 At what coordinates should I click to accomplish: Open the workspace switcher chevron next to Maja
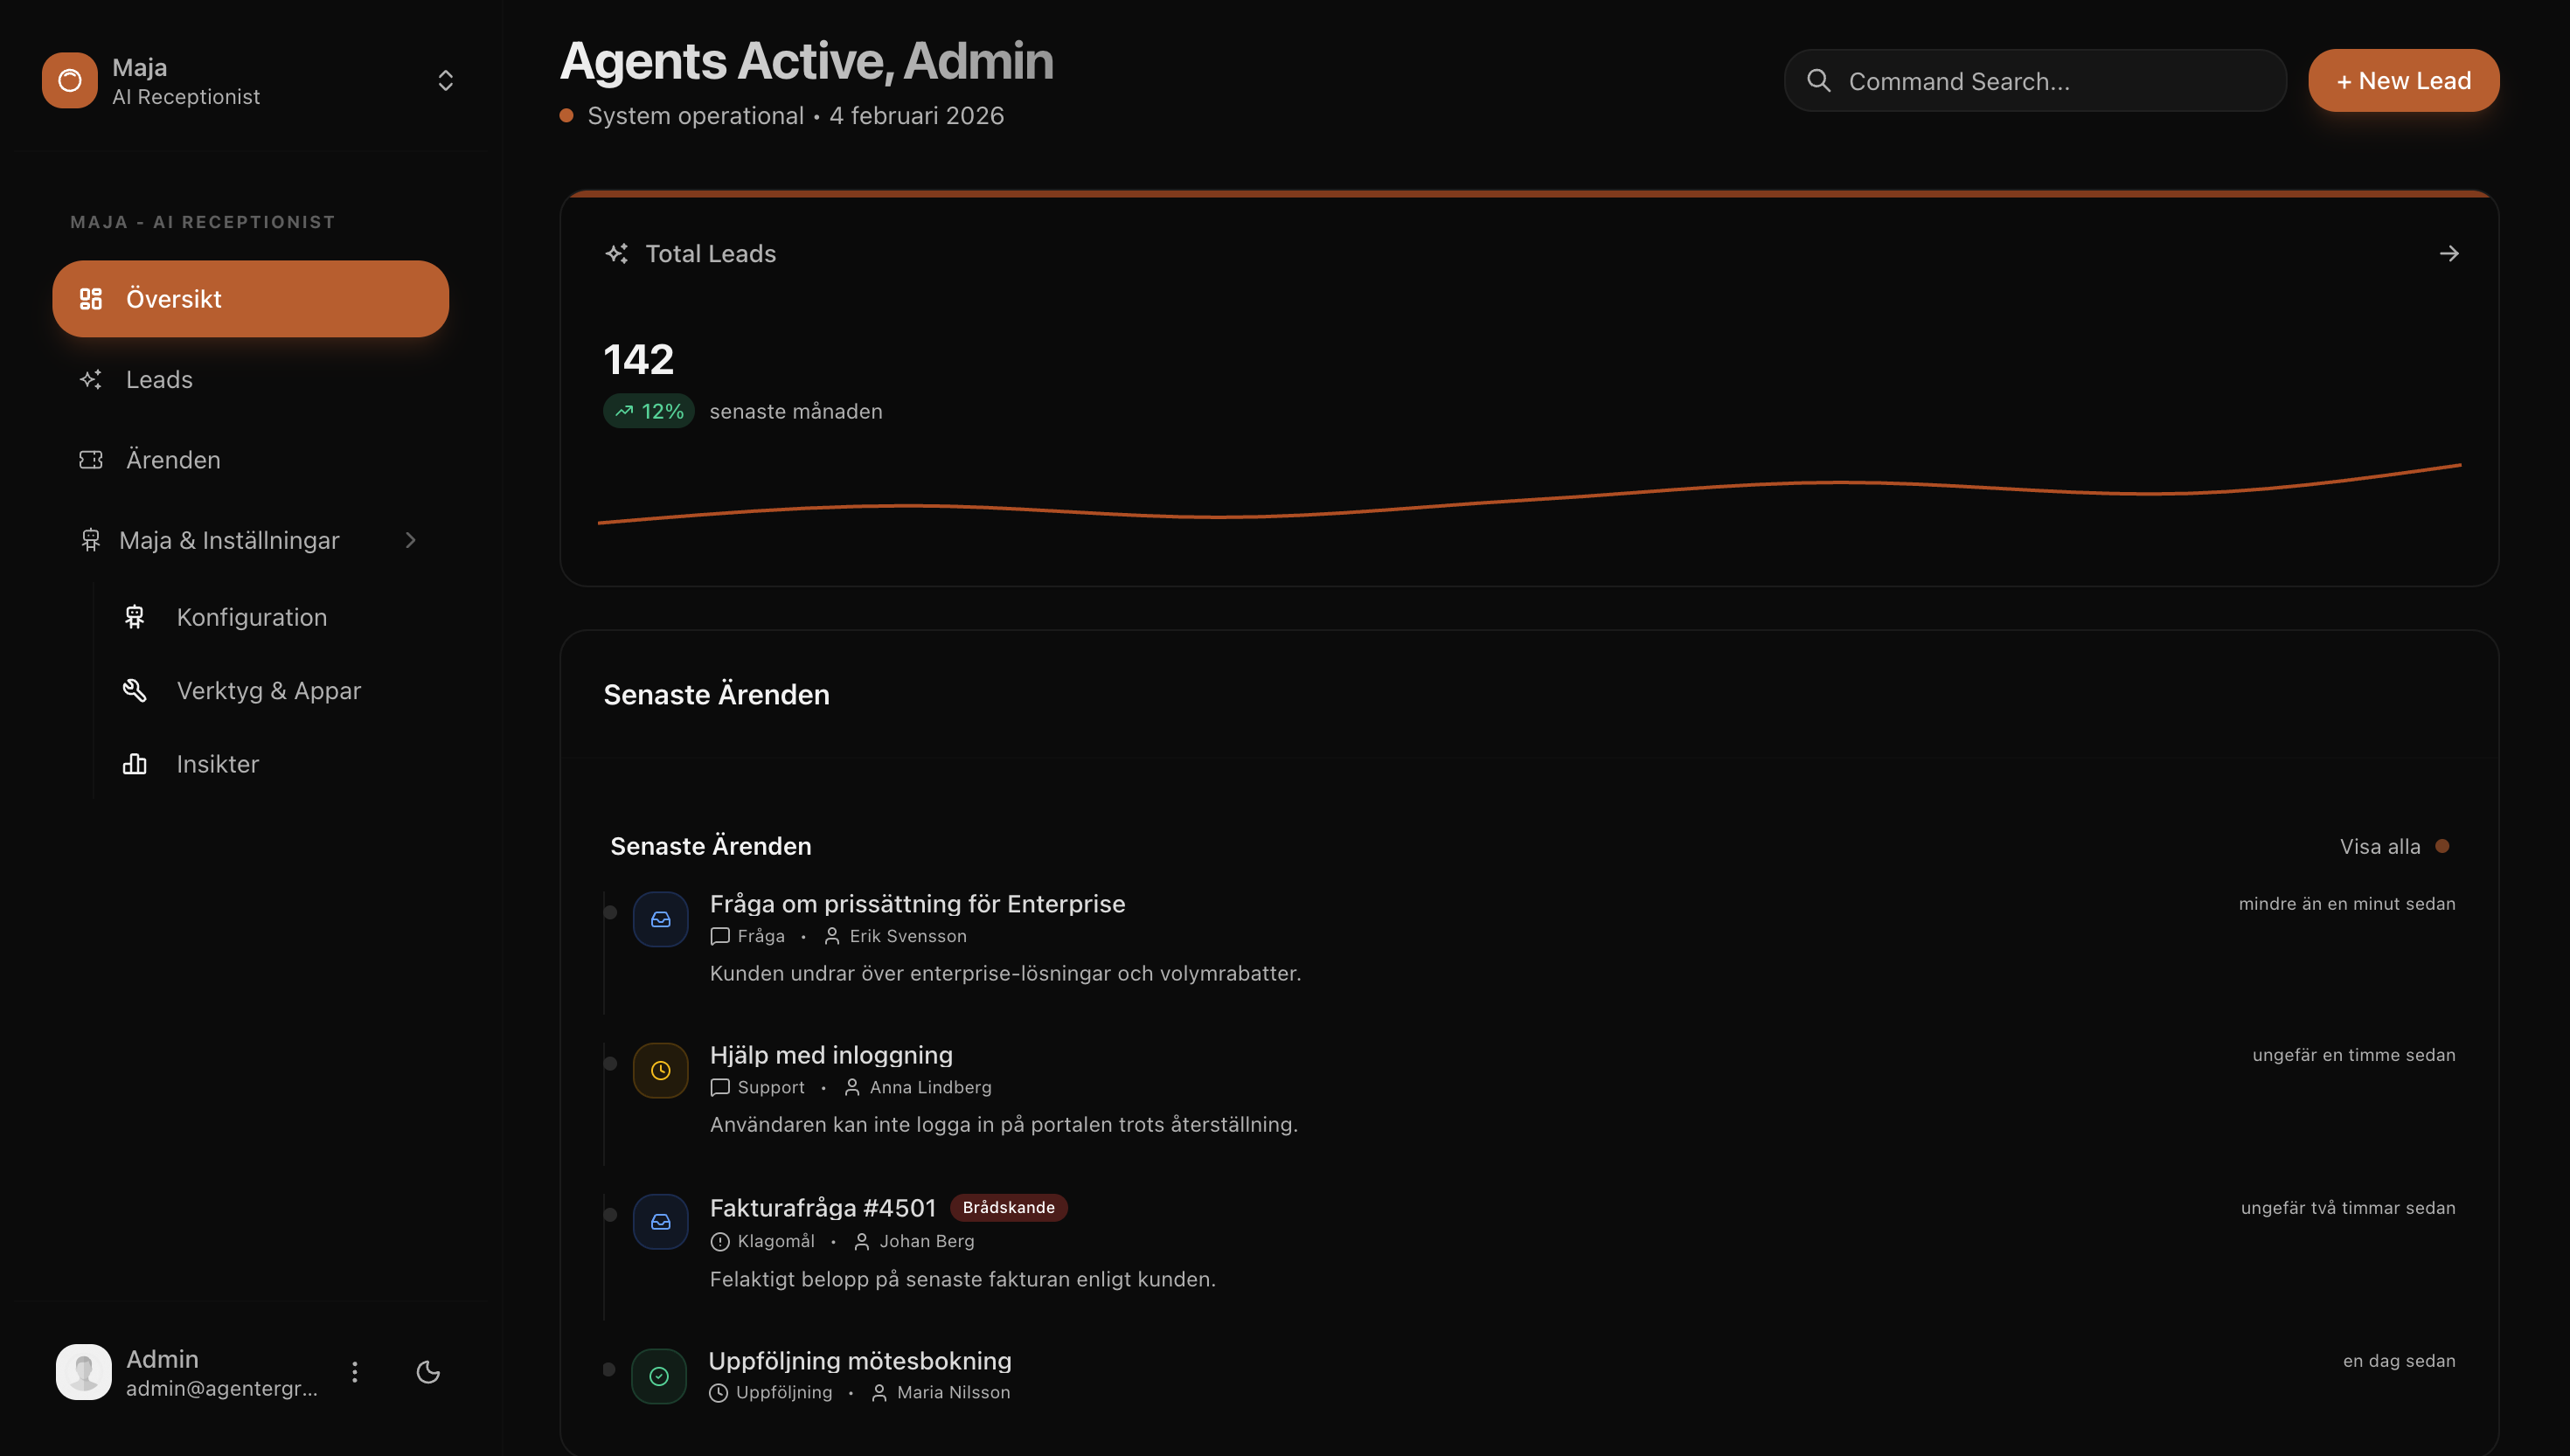[444, 80]
